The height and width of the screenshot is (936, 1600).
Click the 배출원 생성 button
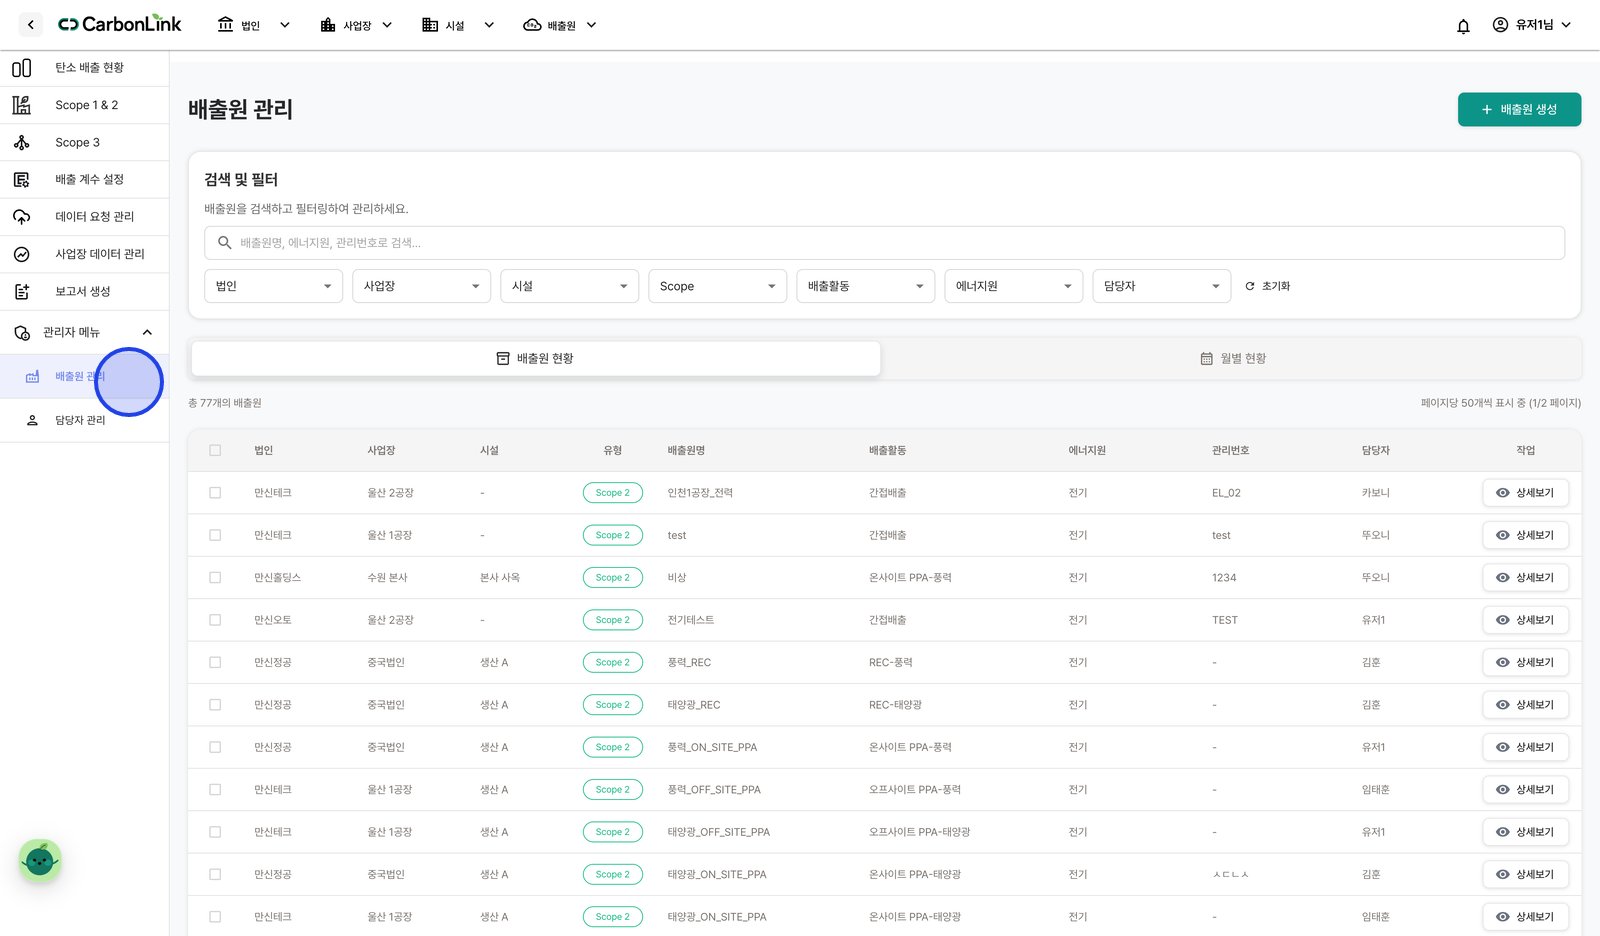[x=1519, y=109]
